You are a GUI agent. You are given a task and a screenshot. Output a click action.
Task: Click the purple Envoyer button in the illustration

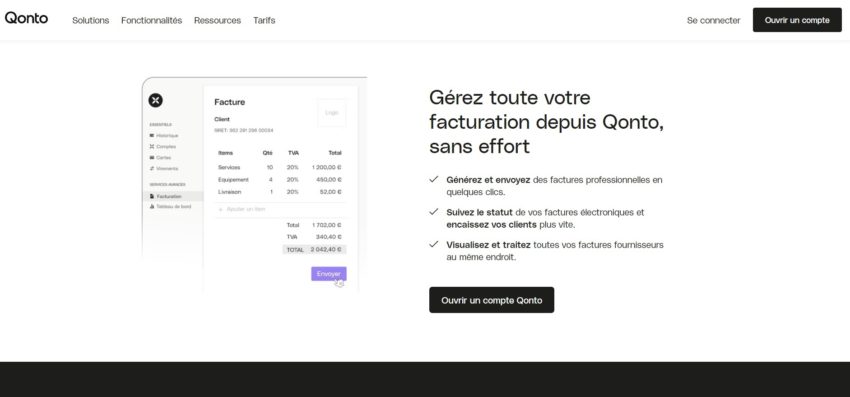[x=329, y=274]
